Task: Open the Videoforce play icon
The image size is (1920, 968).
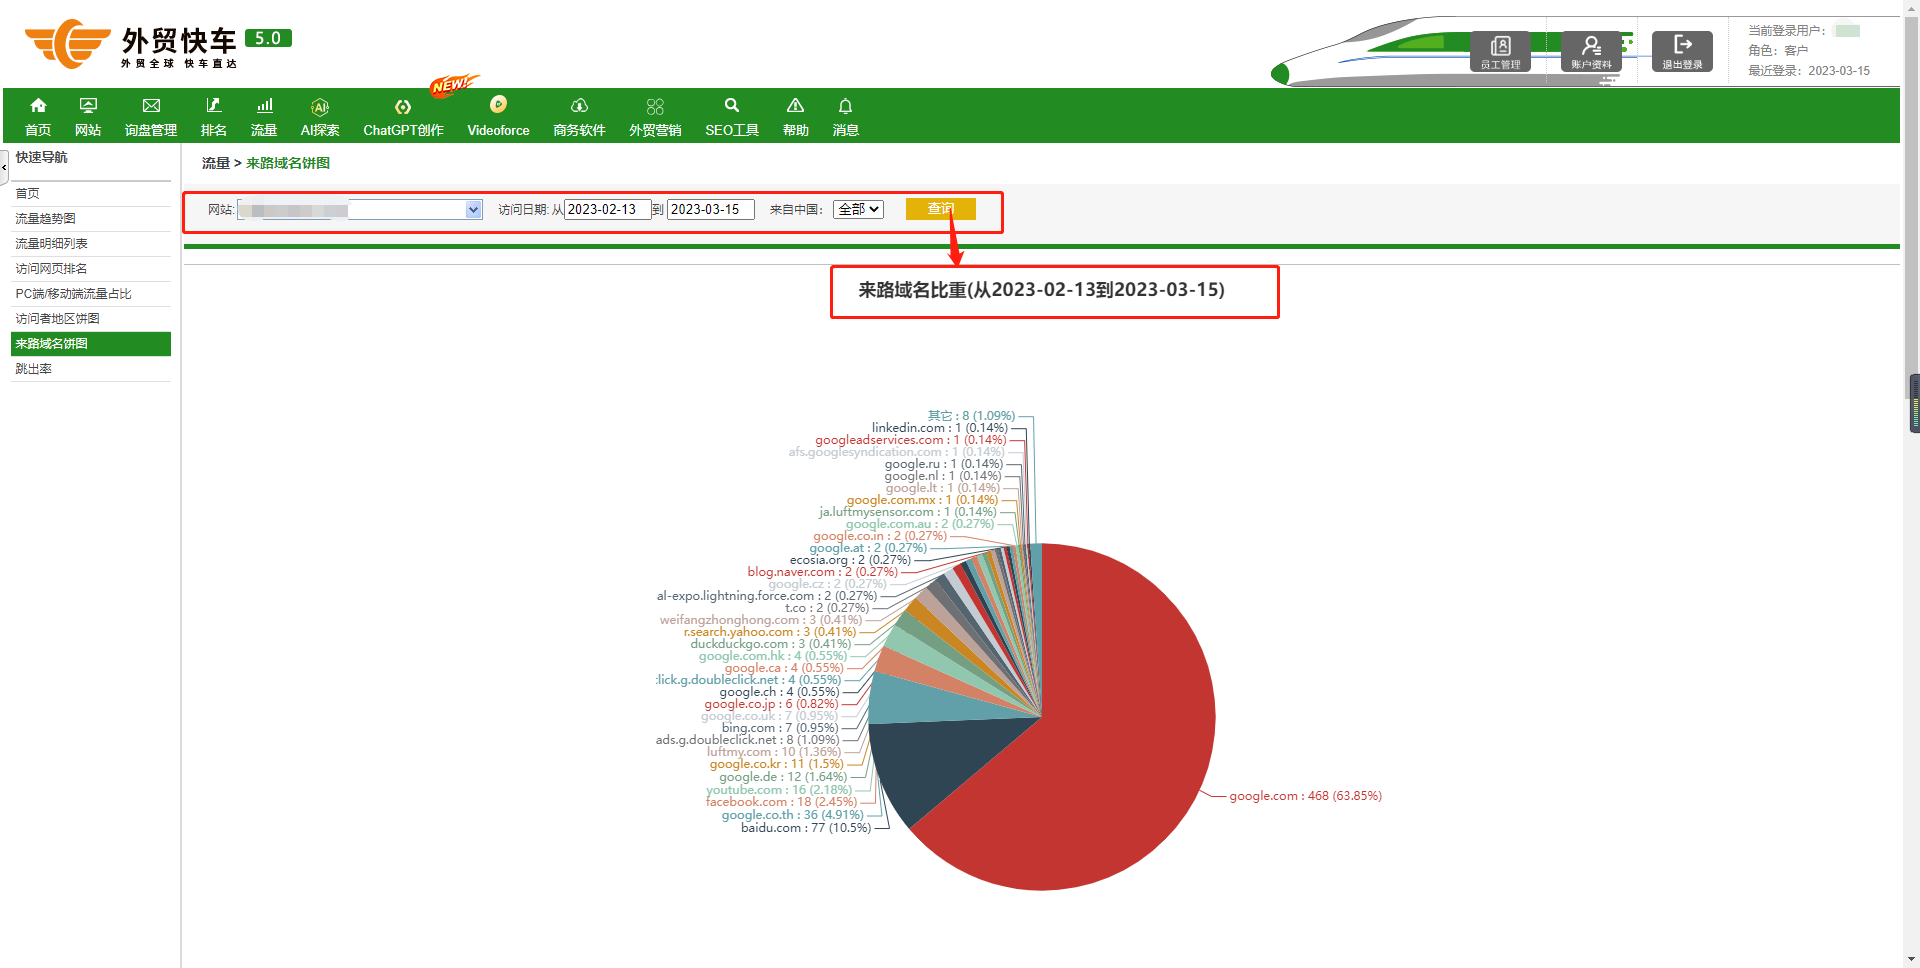Action: (x=498, y=104)
